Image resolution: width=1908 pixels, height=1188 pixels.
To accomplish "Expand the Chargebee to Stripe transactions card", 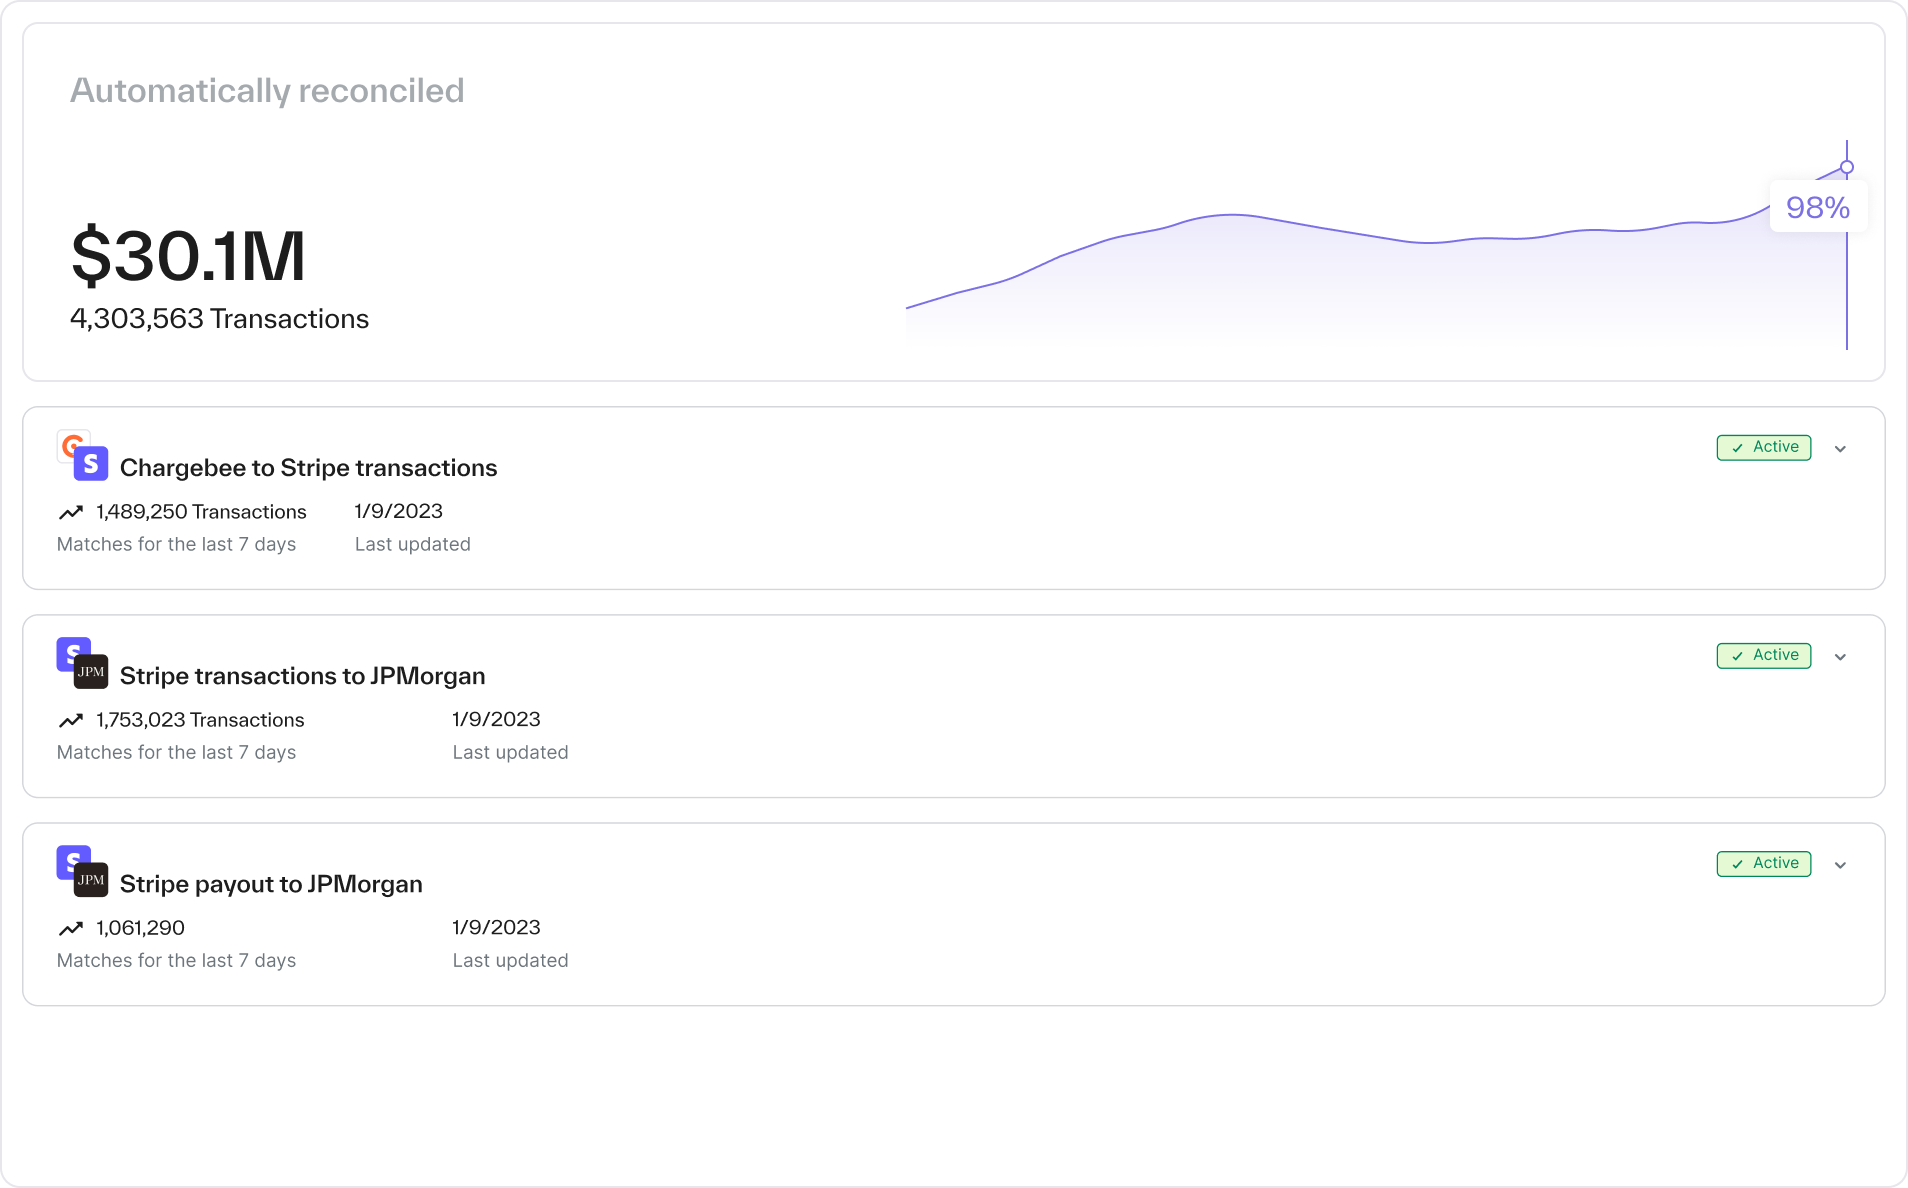I will coord(1840,449).
